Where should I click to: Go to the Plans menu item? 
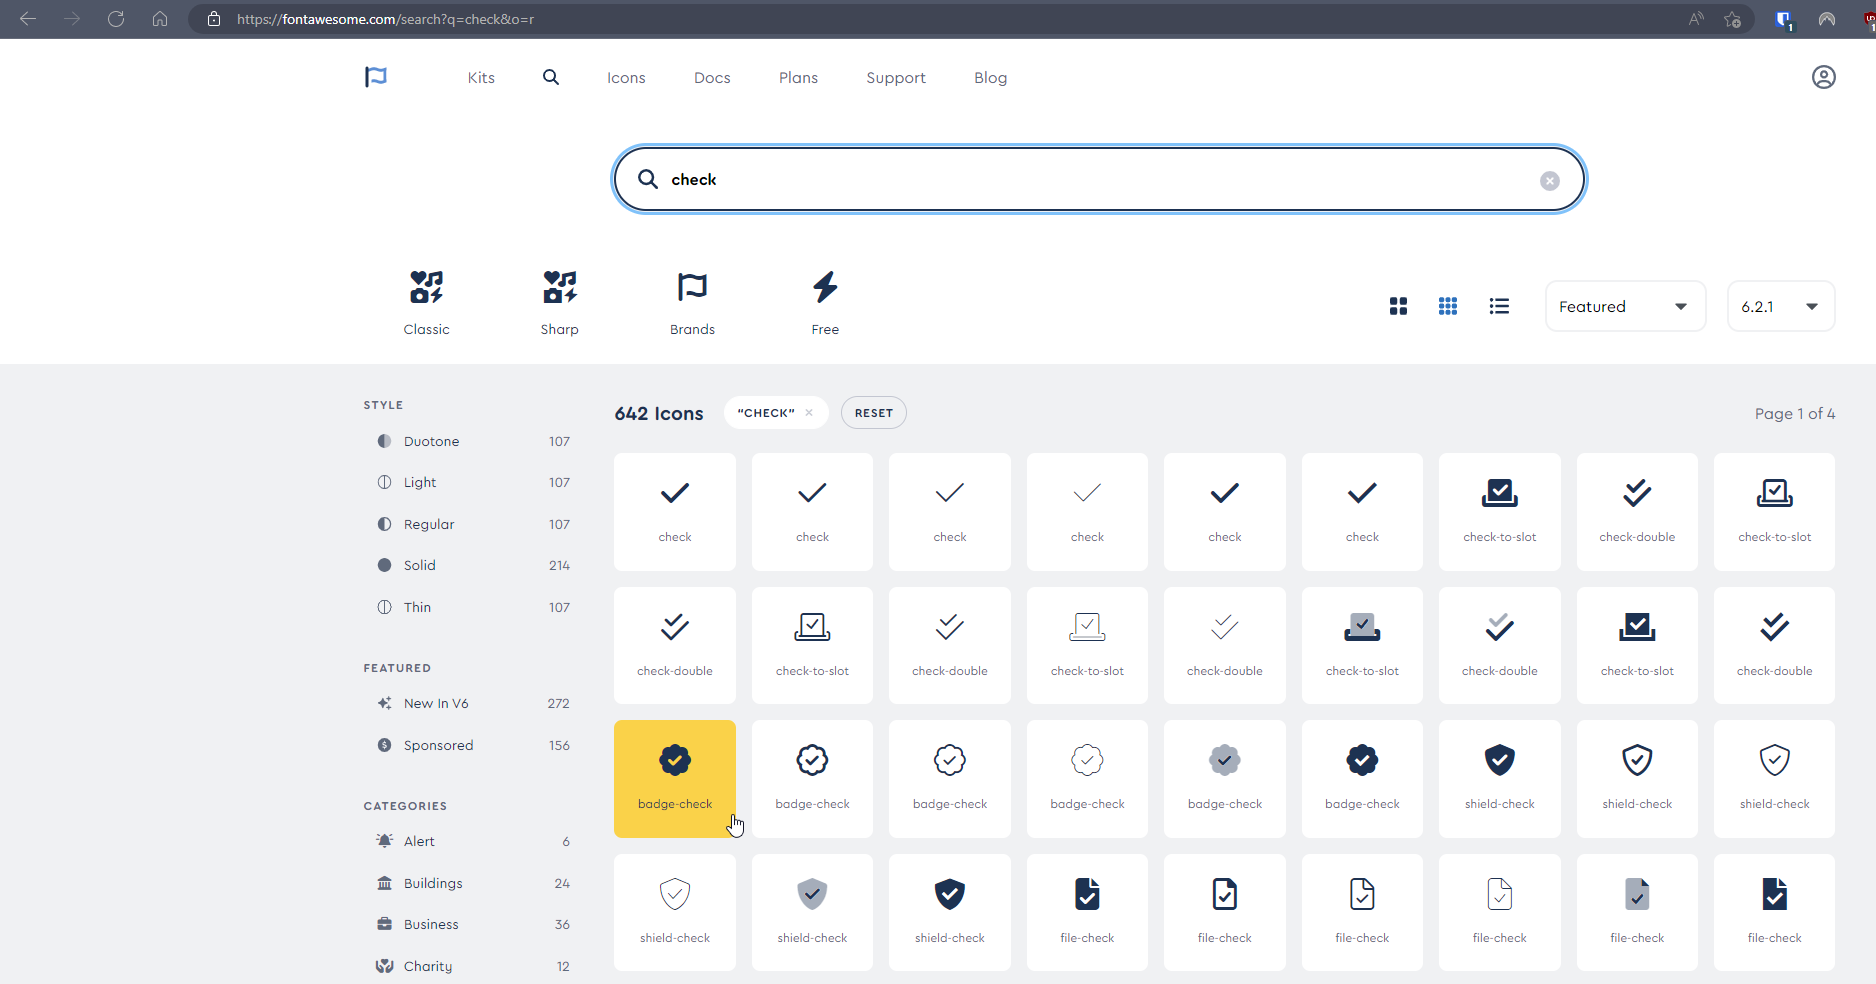798,77
